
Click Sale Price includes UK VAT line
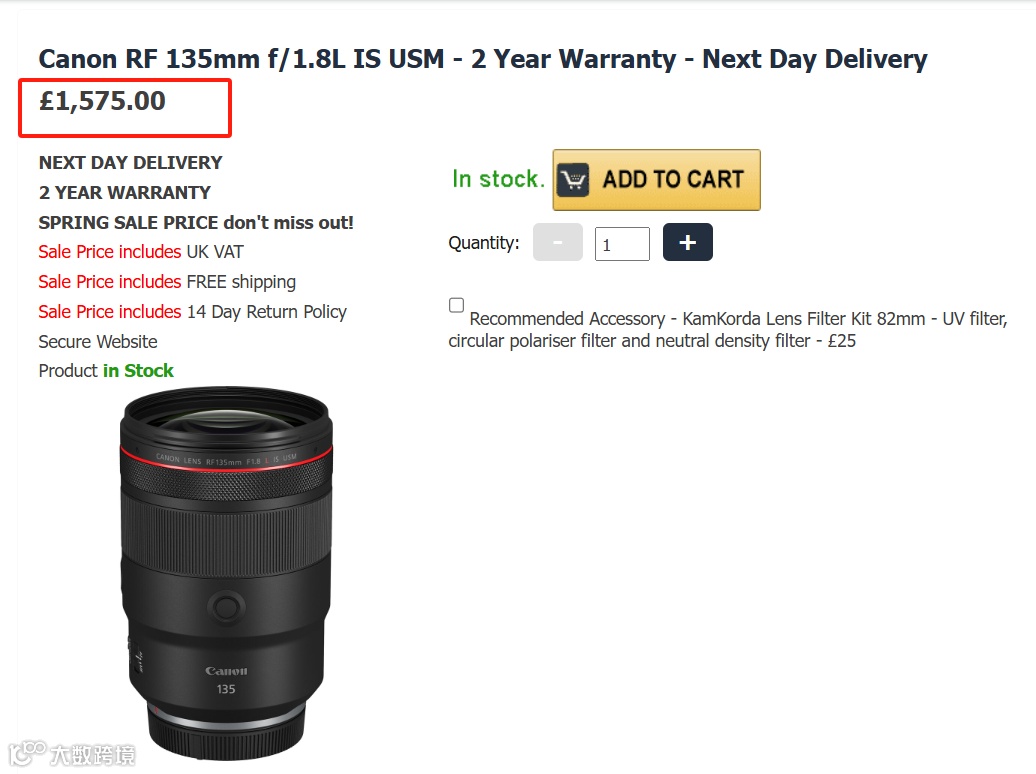140,252
